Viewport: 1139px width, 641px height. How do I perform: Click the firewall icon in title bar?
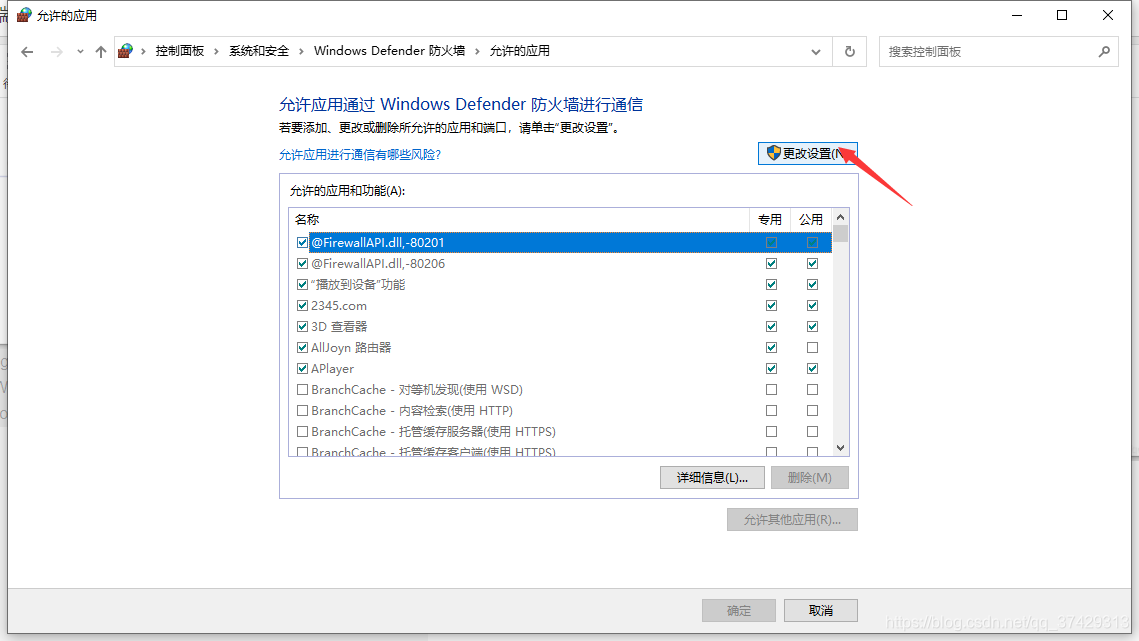(x=24, y=15)
